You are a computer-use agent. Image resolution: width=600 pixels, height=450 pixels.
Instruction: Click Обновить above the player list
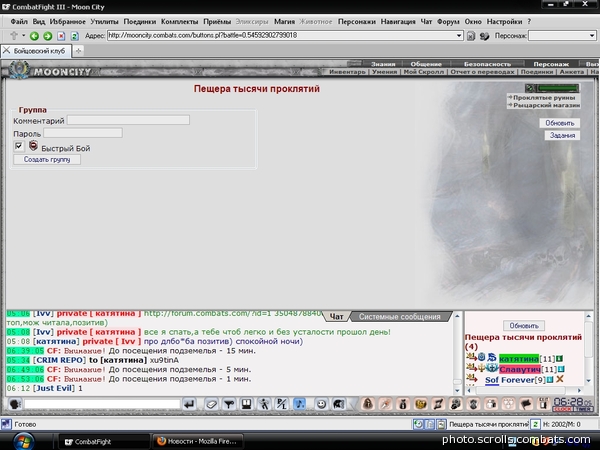coord(524,326)
